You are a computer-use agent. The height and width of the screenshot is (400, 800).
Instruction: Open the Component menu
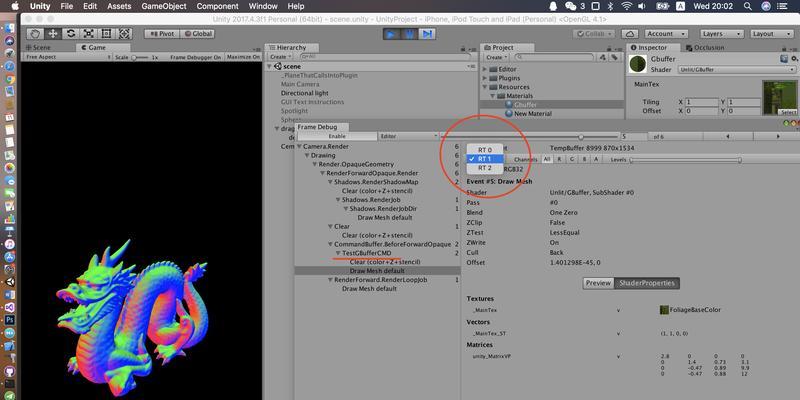(218, 7)
